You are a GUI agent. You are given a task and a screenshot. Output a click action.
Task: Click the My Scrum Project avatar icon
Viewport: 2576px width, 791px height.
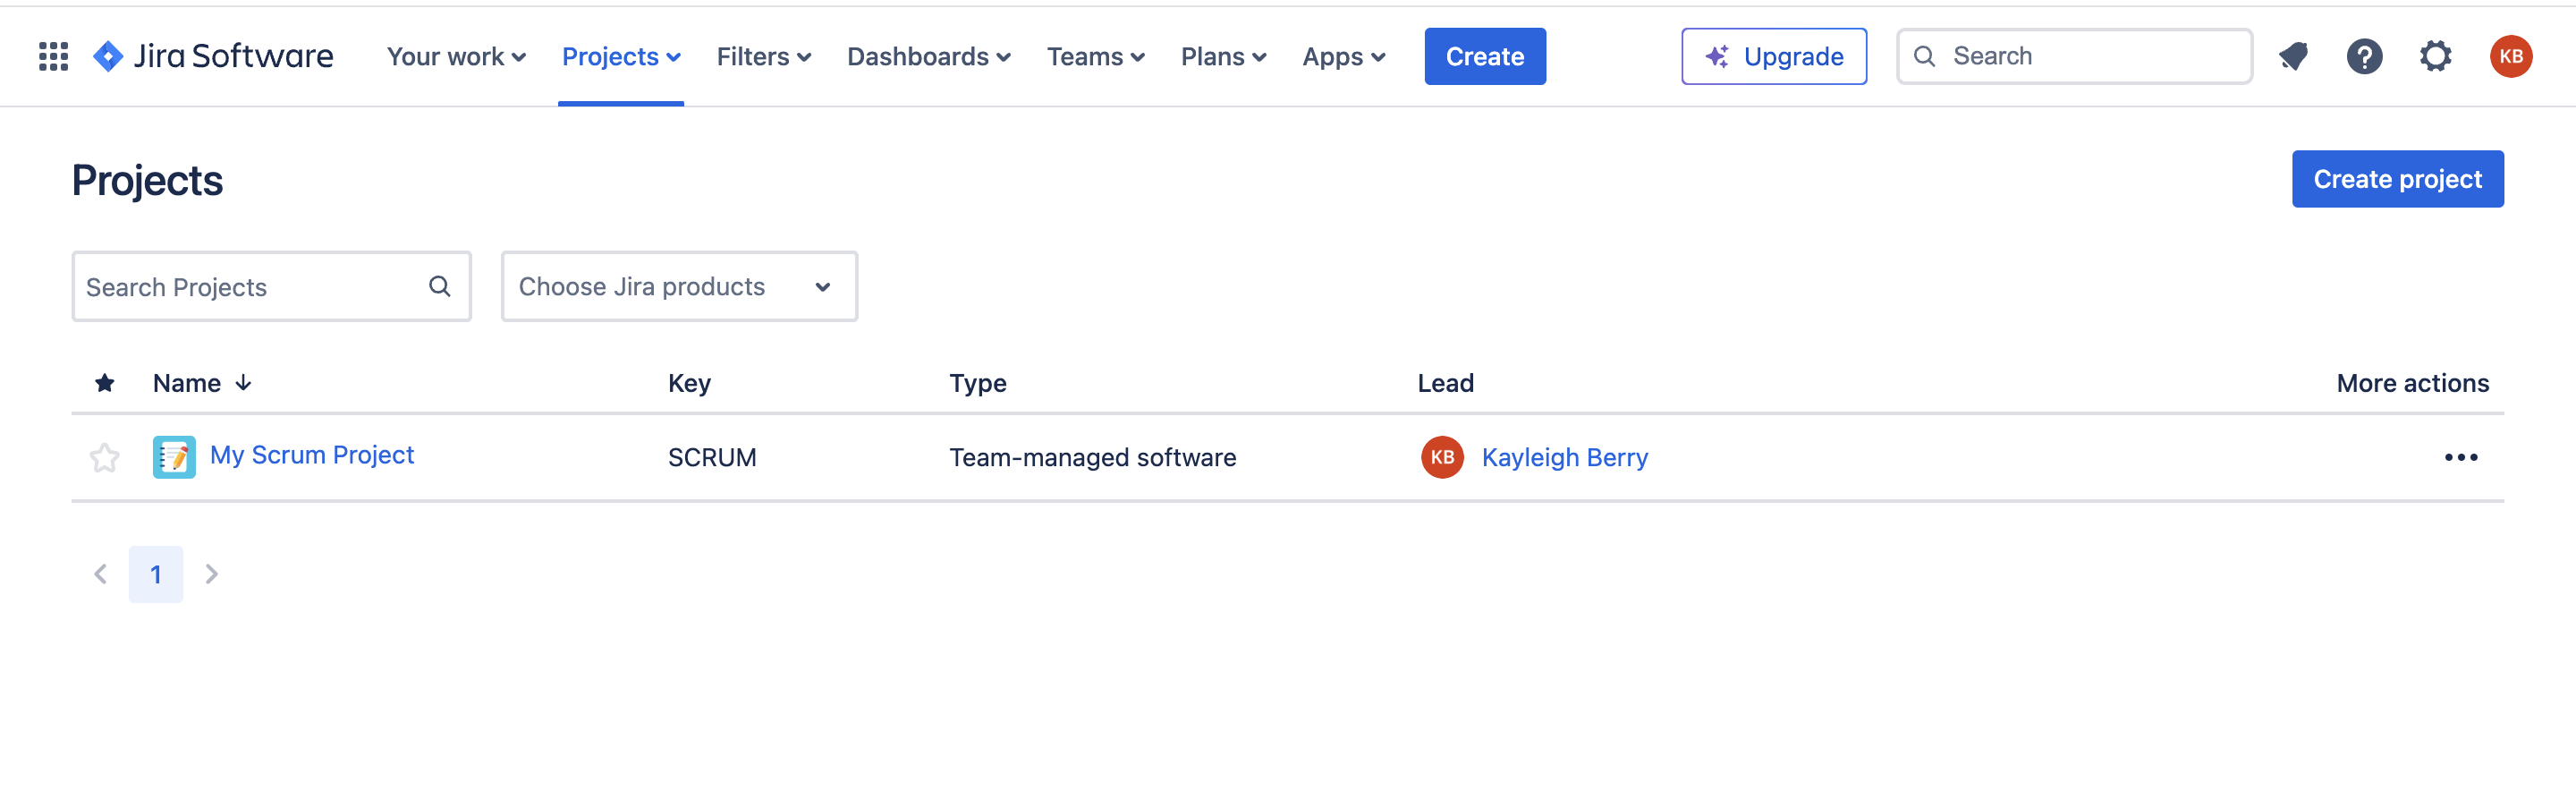(174, 457)
